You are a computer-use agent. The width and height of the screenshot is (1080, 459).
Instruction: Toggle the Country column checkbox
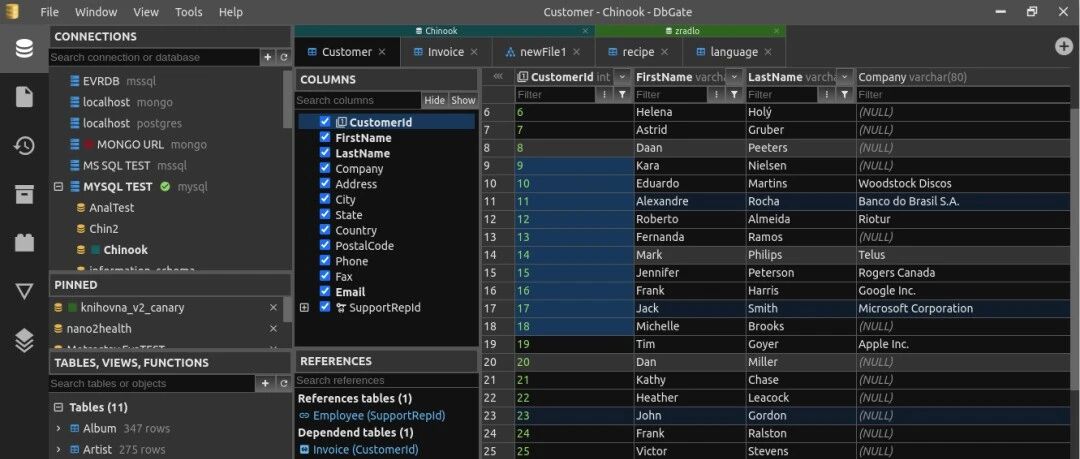[326, 230]
